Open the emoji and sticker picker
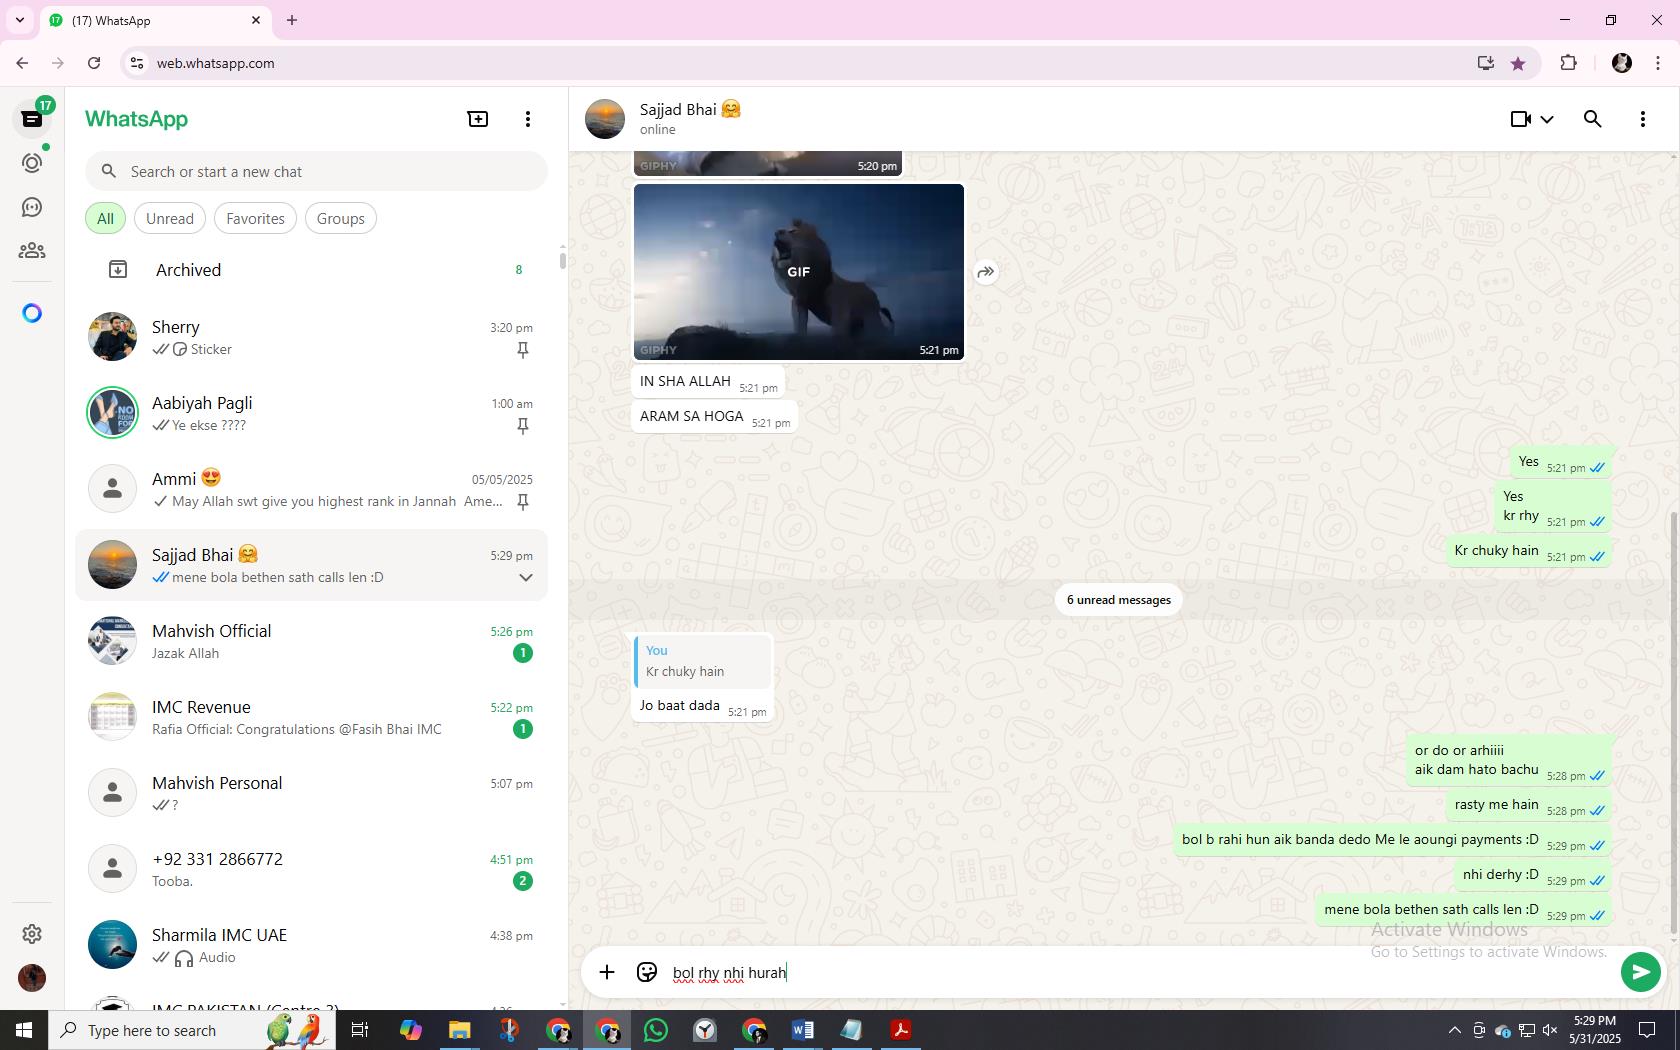 [x=647, y=972]
